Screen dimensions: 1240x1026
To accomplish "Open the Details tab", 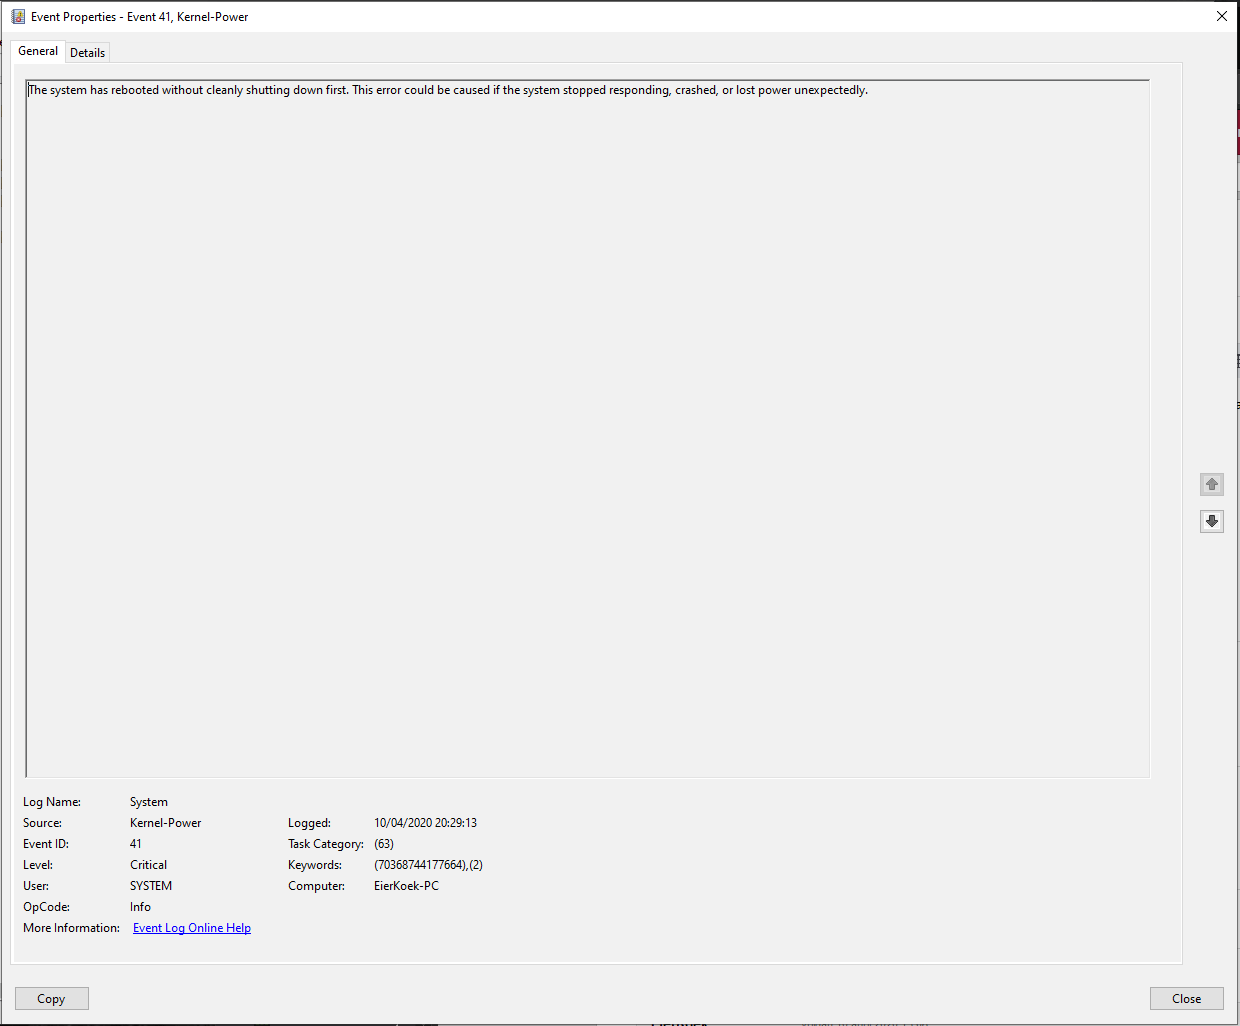I will coord(87,53).
